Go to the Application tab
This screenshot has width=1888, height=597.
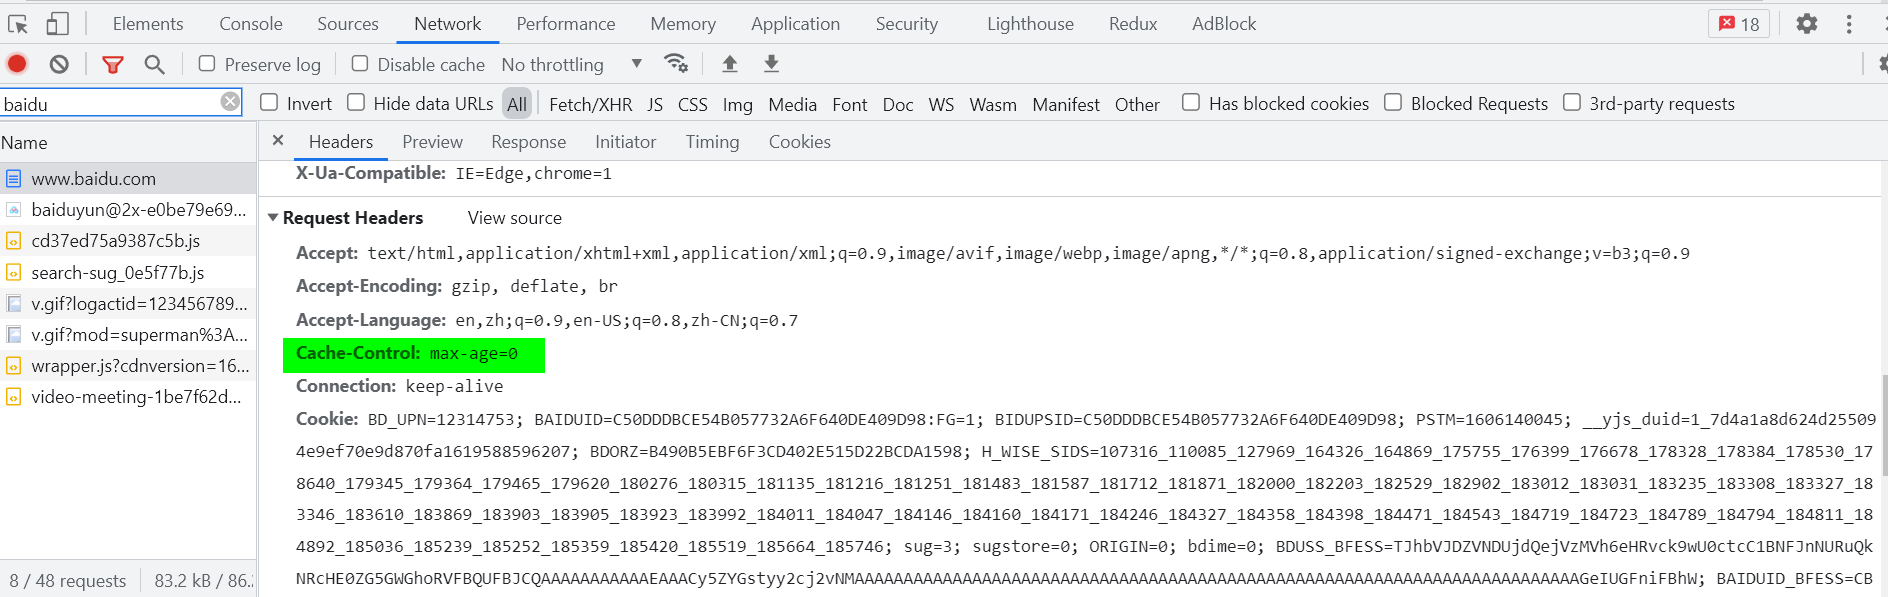click(x=796, y=24)
